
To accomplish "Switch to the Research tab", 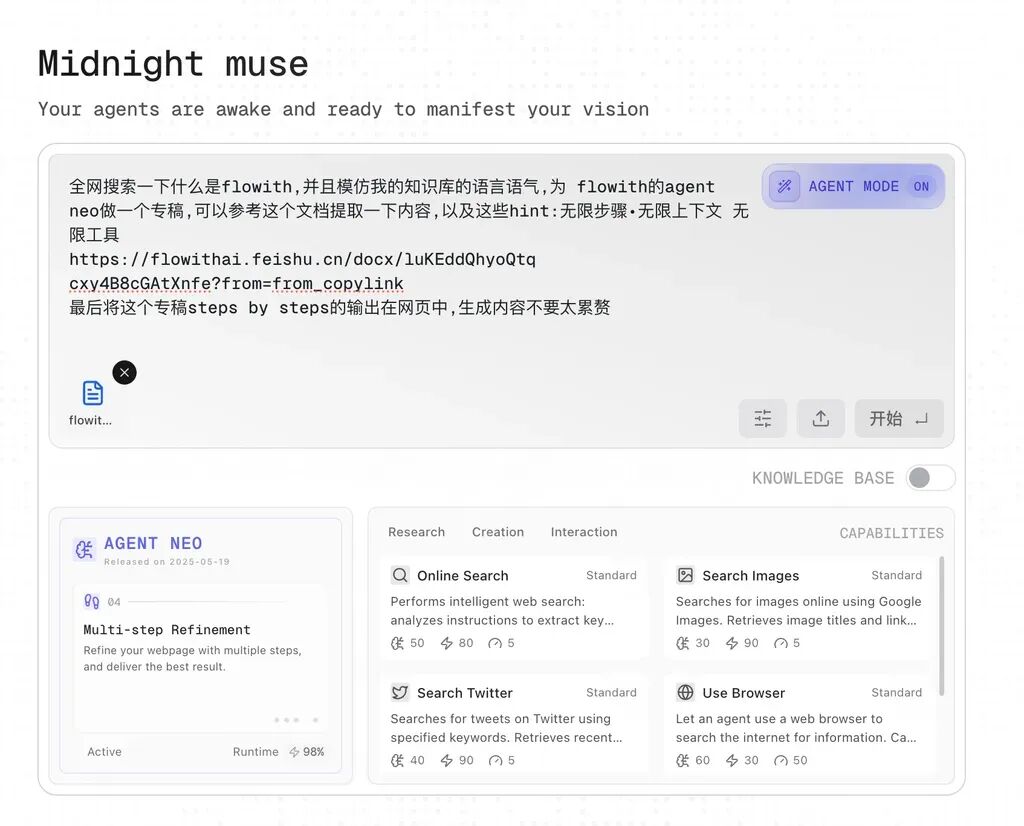I will 417,532.
